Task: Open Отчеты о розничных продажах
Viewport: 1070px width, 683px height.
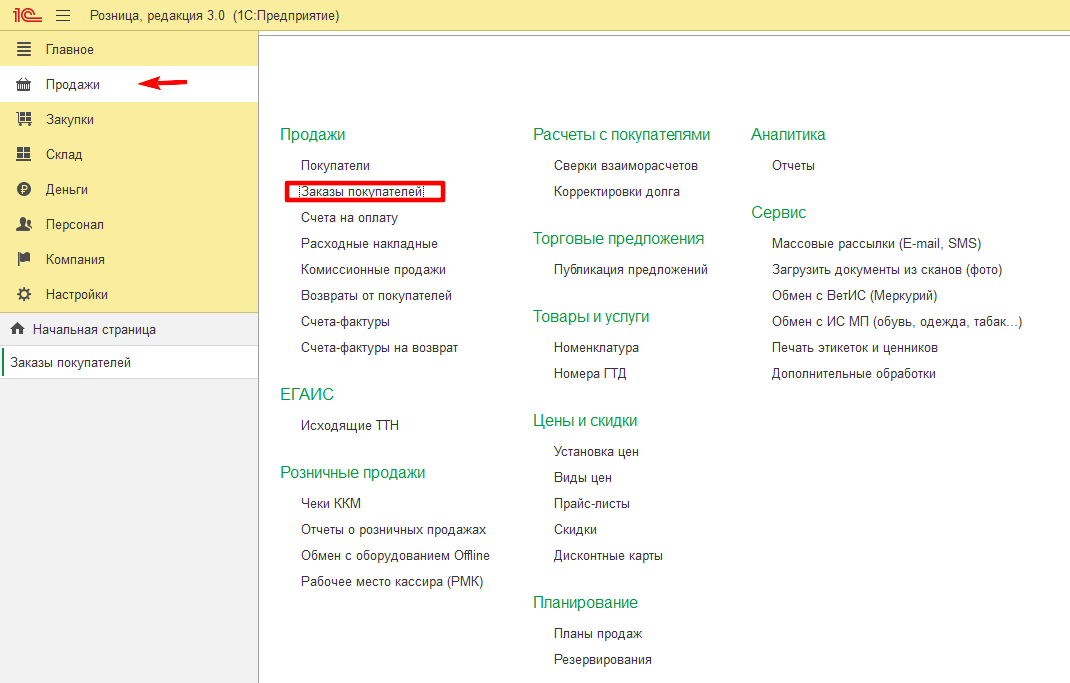Action: coord(393,529)
